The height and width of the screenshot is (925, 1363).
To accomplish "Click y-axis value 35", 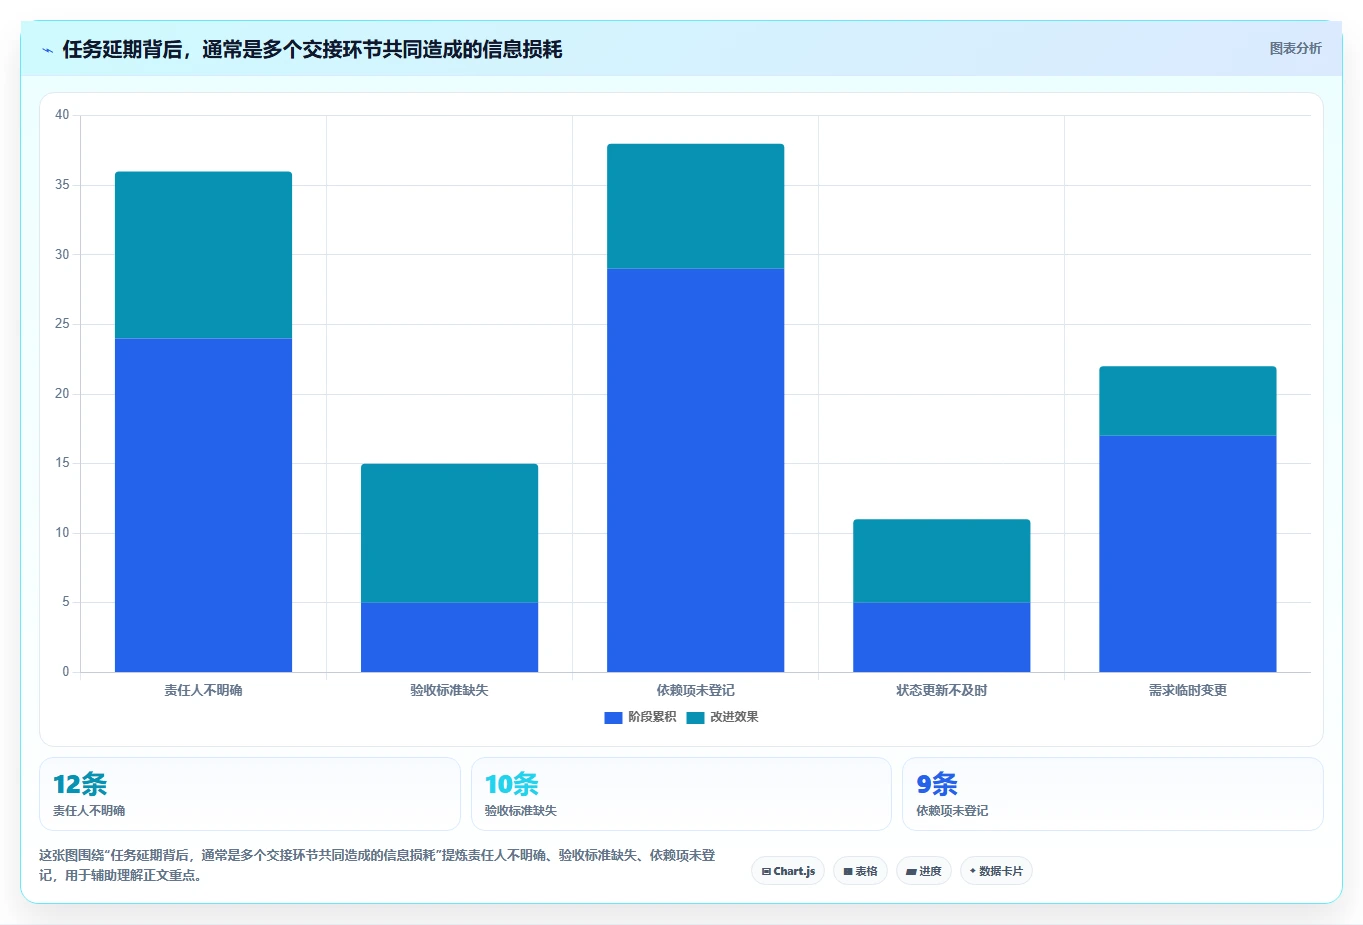I will 62,185.
